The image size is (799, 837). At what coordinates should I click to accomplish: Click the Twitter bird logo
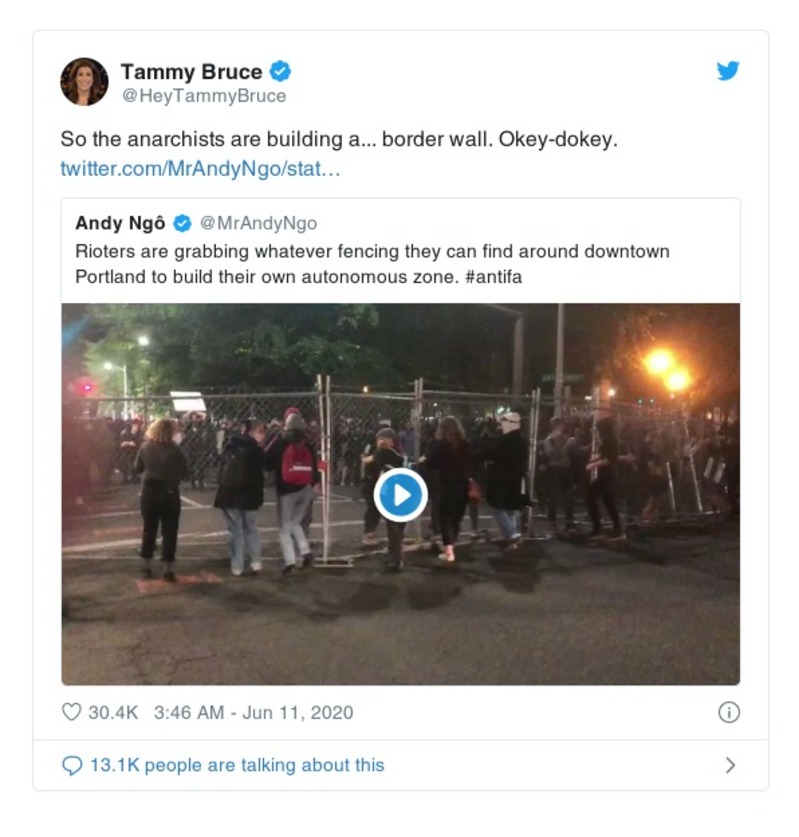click(728, 72)
